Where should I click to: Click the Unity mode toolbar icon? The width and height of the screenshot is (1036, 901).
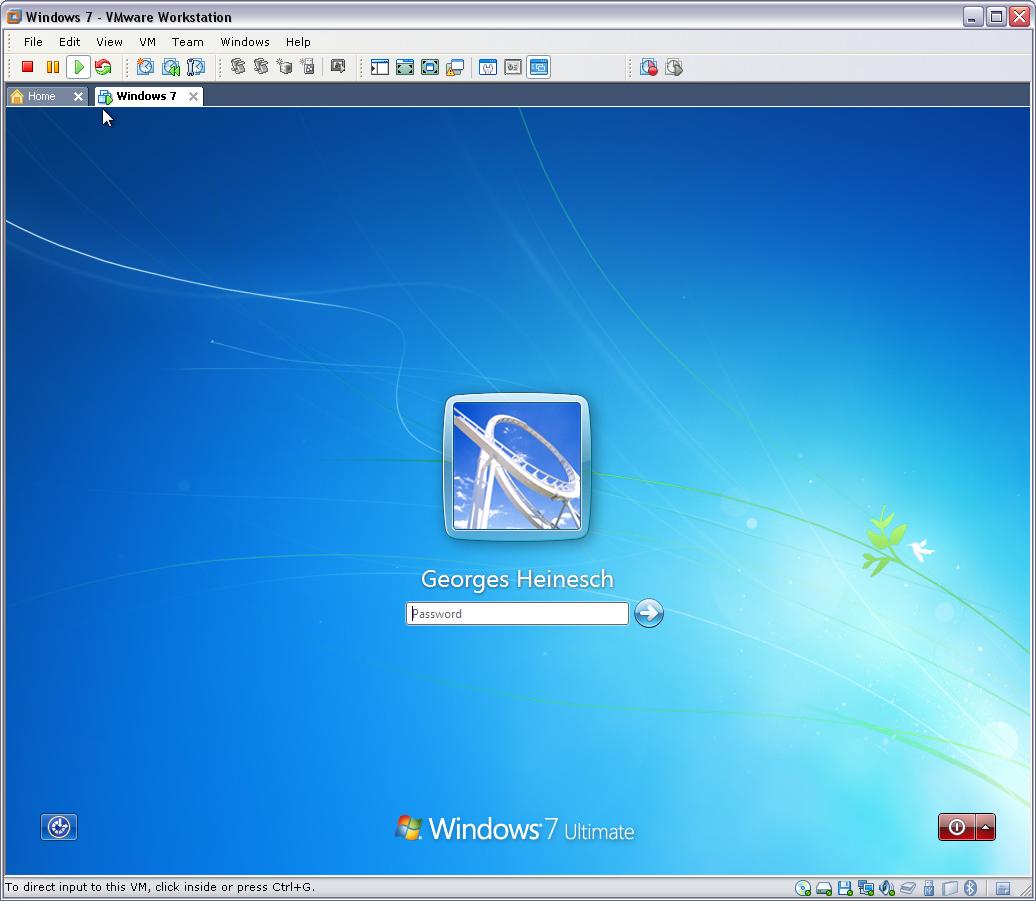pos(455,67)
